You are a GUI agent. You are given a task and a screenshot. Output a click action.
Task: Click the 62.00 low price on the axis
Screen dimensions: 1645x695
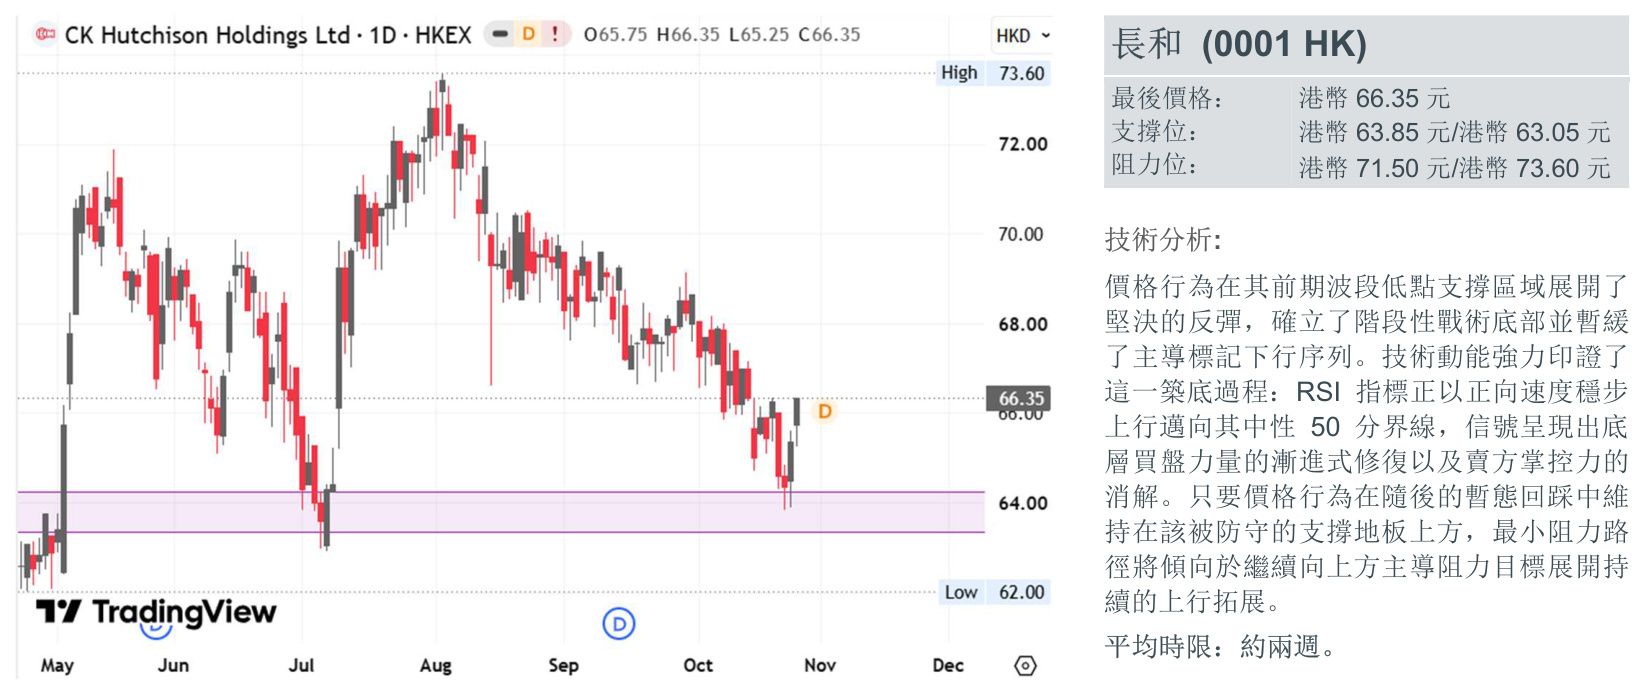(x=1021, y=593)
